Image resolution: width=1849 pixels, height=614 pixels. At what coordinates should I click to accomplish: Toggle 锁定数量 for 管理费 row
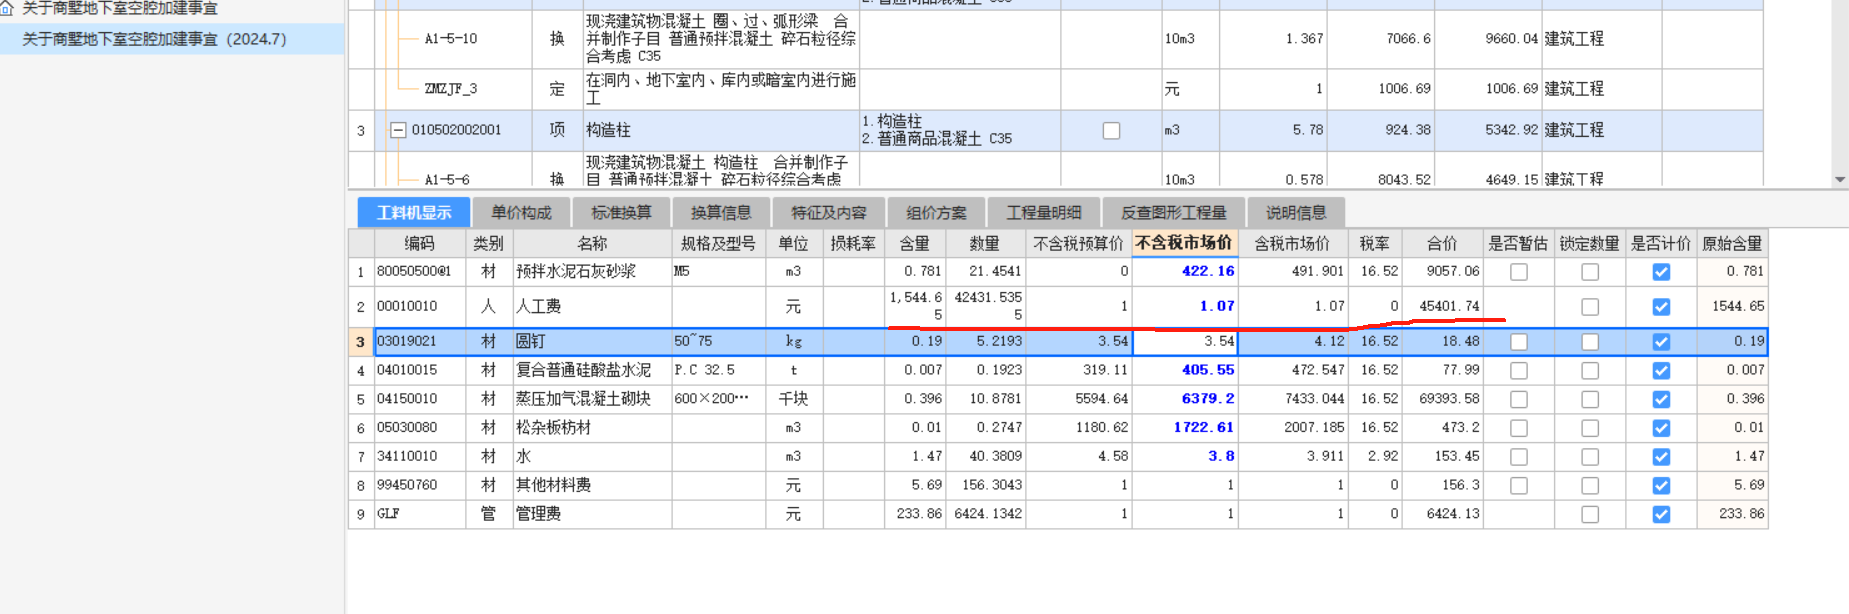click(1590, 515)
